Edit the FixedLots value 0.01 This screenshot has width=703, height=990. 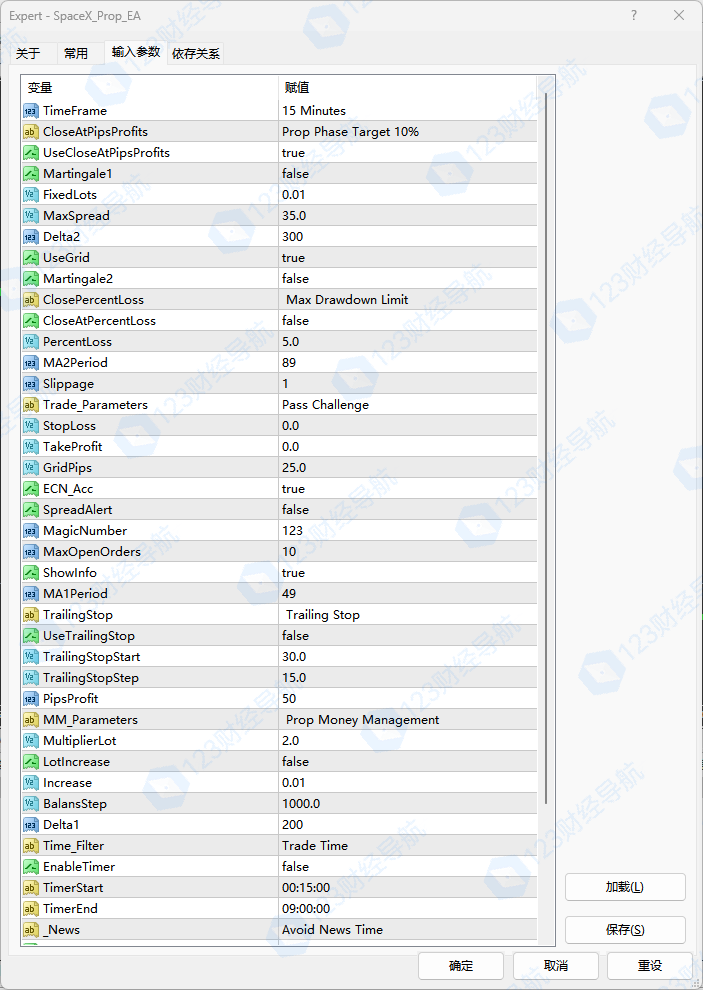tap(407, 195)
